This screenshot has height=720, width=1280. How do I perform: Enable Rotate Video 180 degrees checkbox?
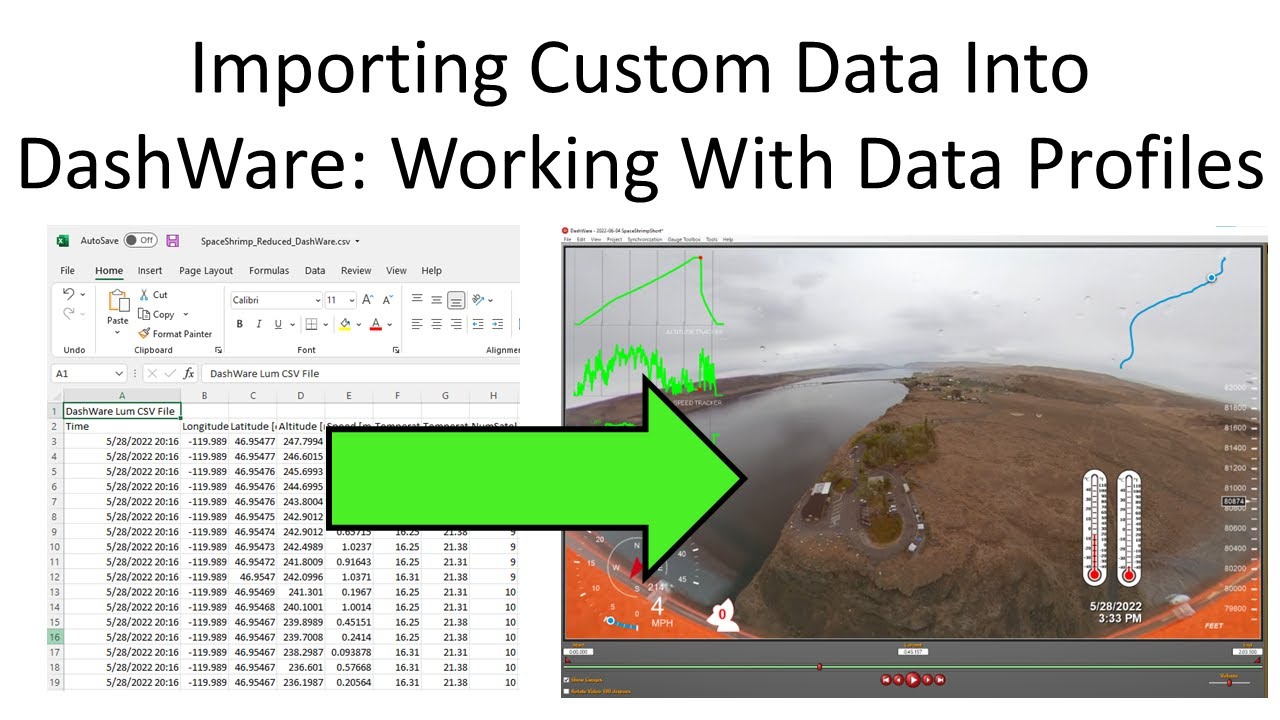point(567,690)
